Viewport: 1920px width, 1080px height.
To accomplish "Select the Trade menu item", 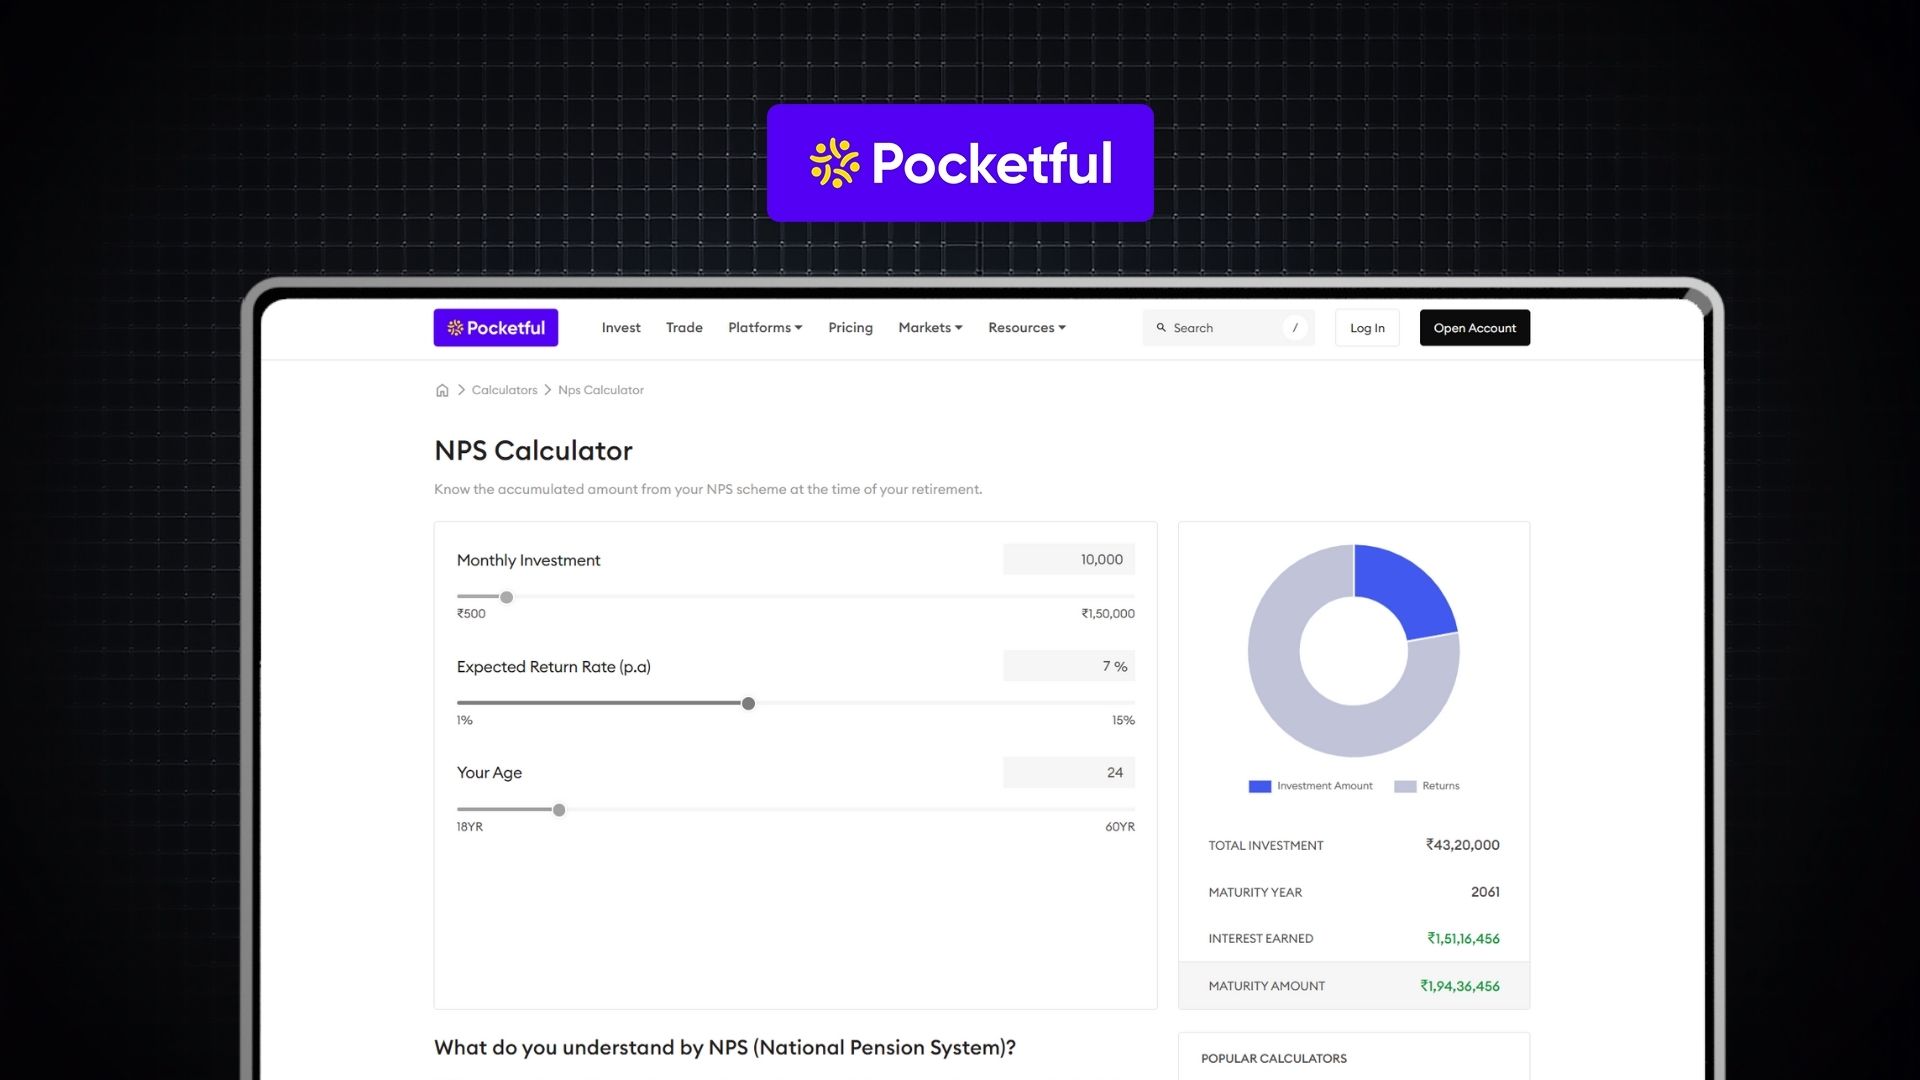I will click(684, 327).
